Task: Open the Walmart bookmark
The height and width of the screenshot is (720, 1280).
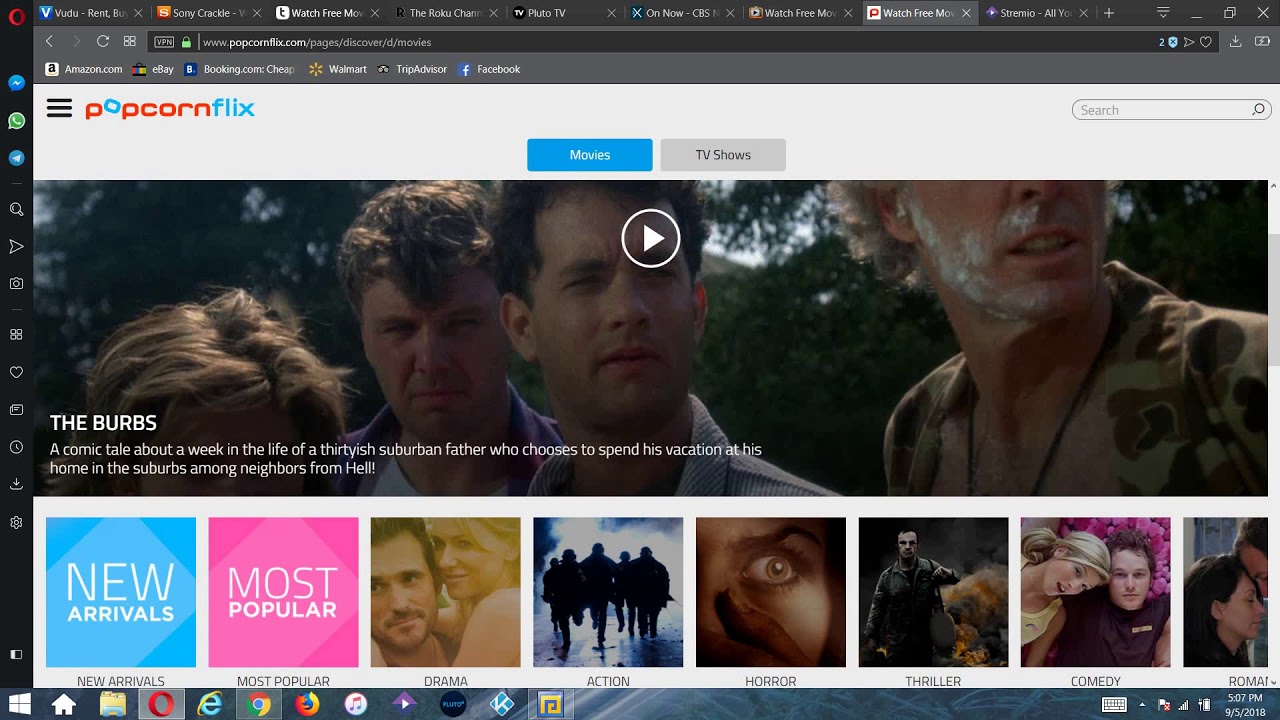Action: coord(337,69)
